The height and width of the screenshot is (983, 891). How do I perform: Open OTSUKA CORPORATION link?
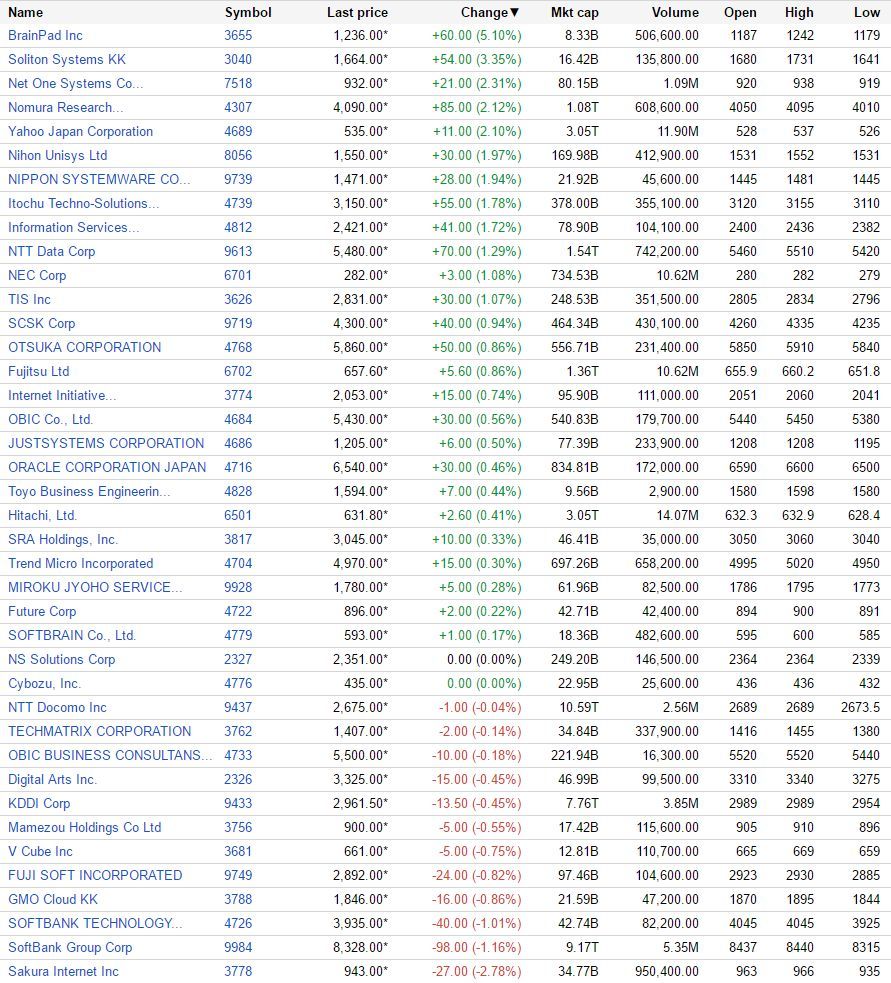point(85,347)
